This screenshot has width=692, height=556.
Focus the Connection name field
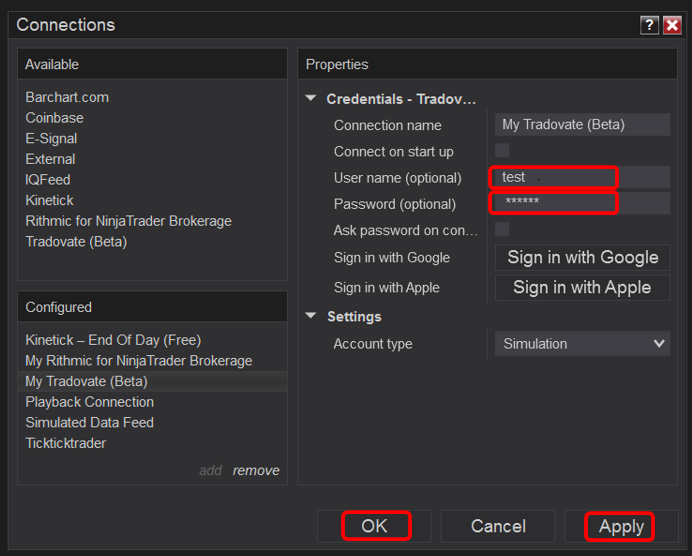pyautogui.click(x=582, y=124)
